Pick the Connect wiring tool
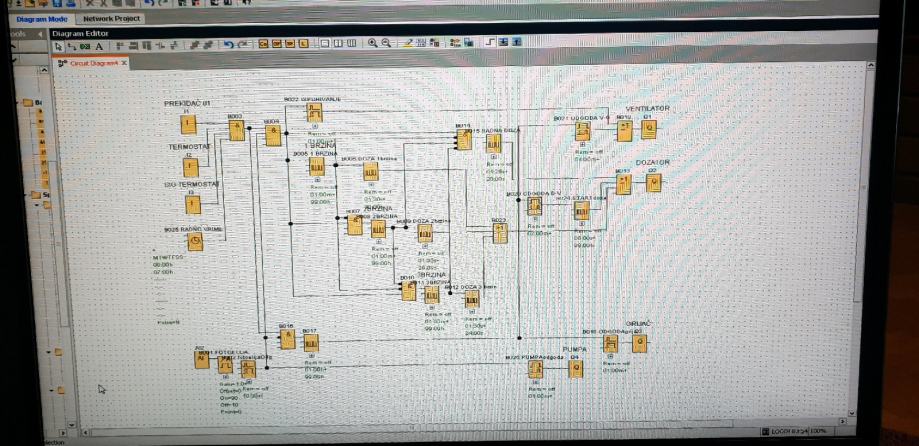This screenshot has width=919, height=446. tap(72, 45)
